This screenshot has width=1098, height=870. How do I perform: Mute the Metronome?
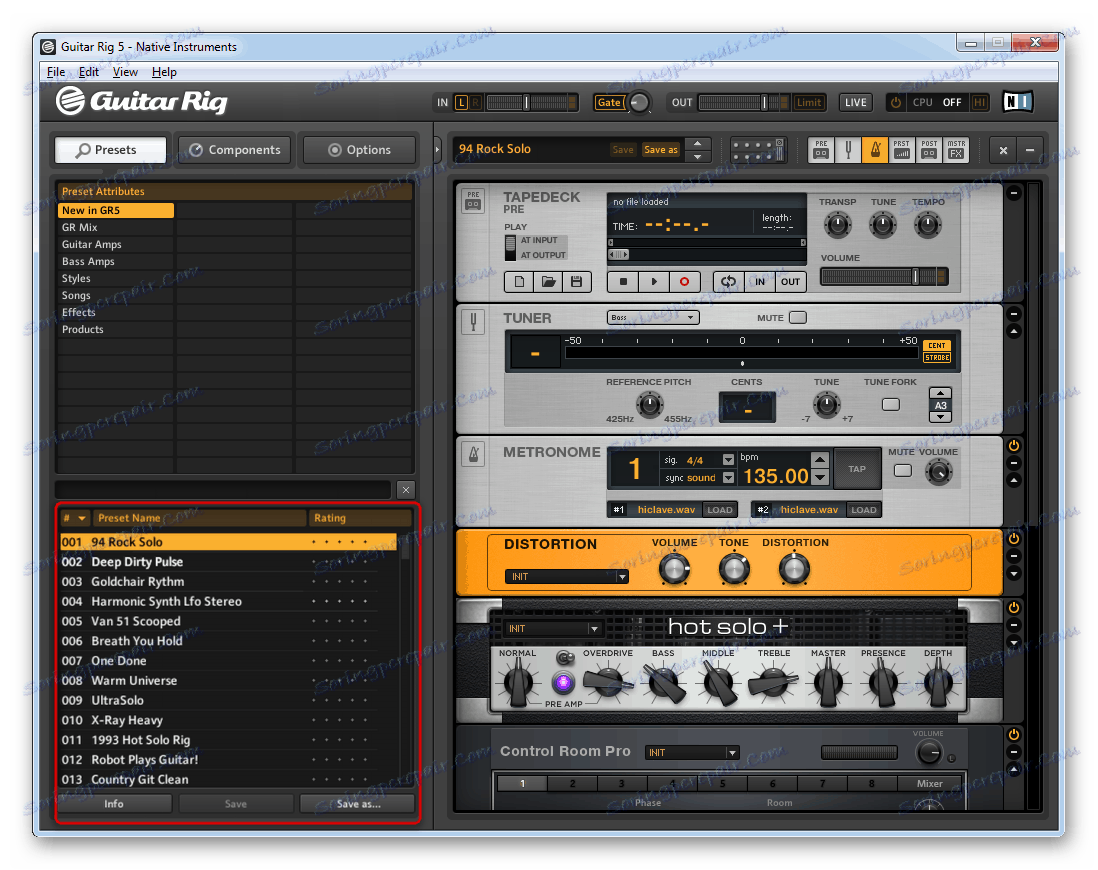tap(903, 470)
